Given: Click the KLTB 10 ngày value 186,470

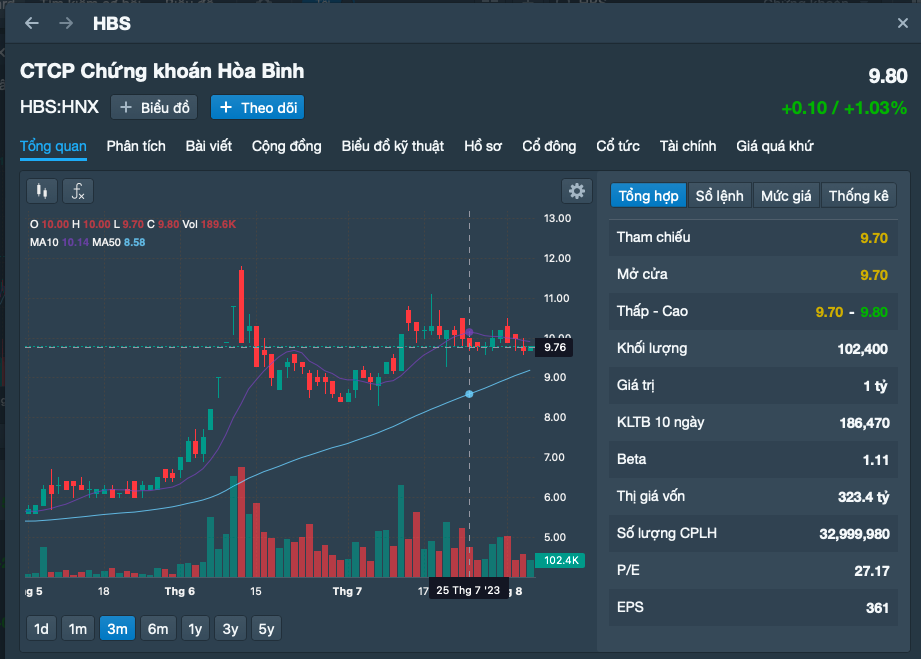Looking at the screenshot, I should pos(864,423).
